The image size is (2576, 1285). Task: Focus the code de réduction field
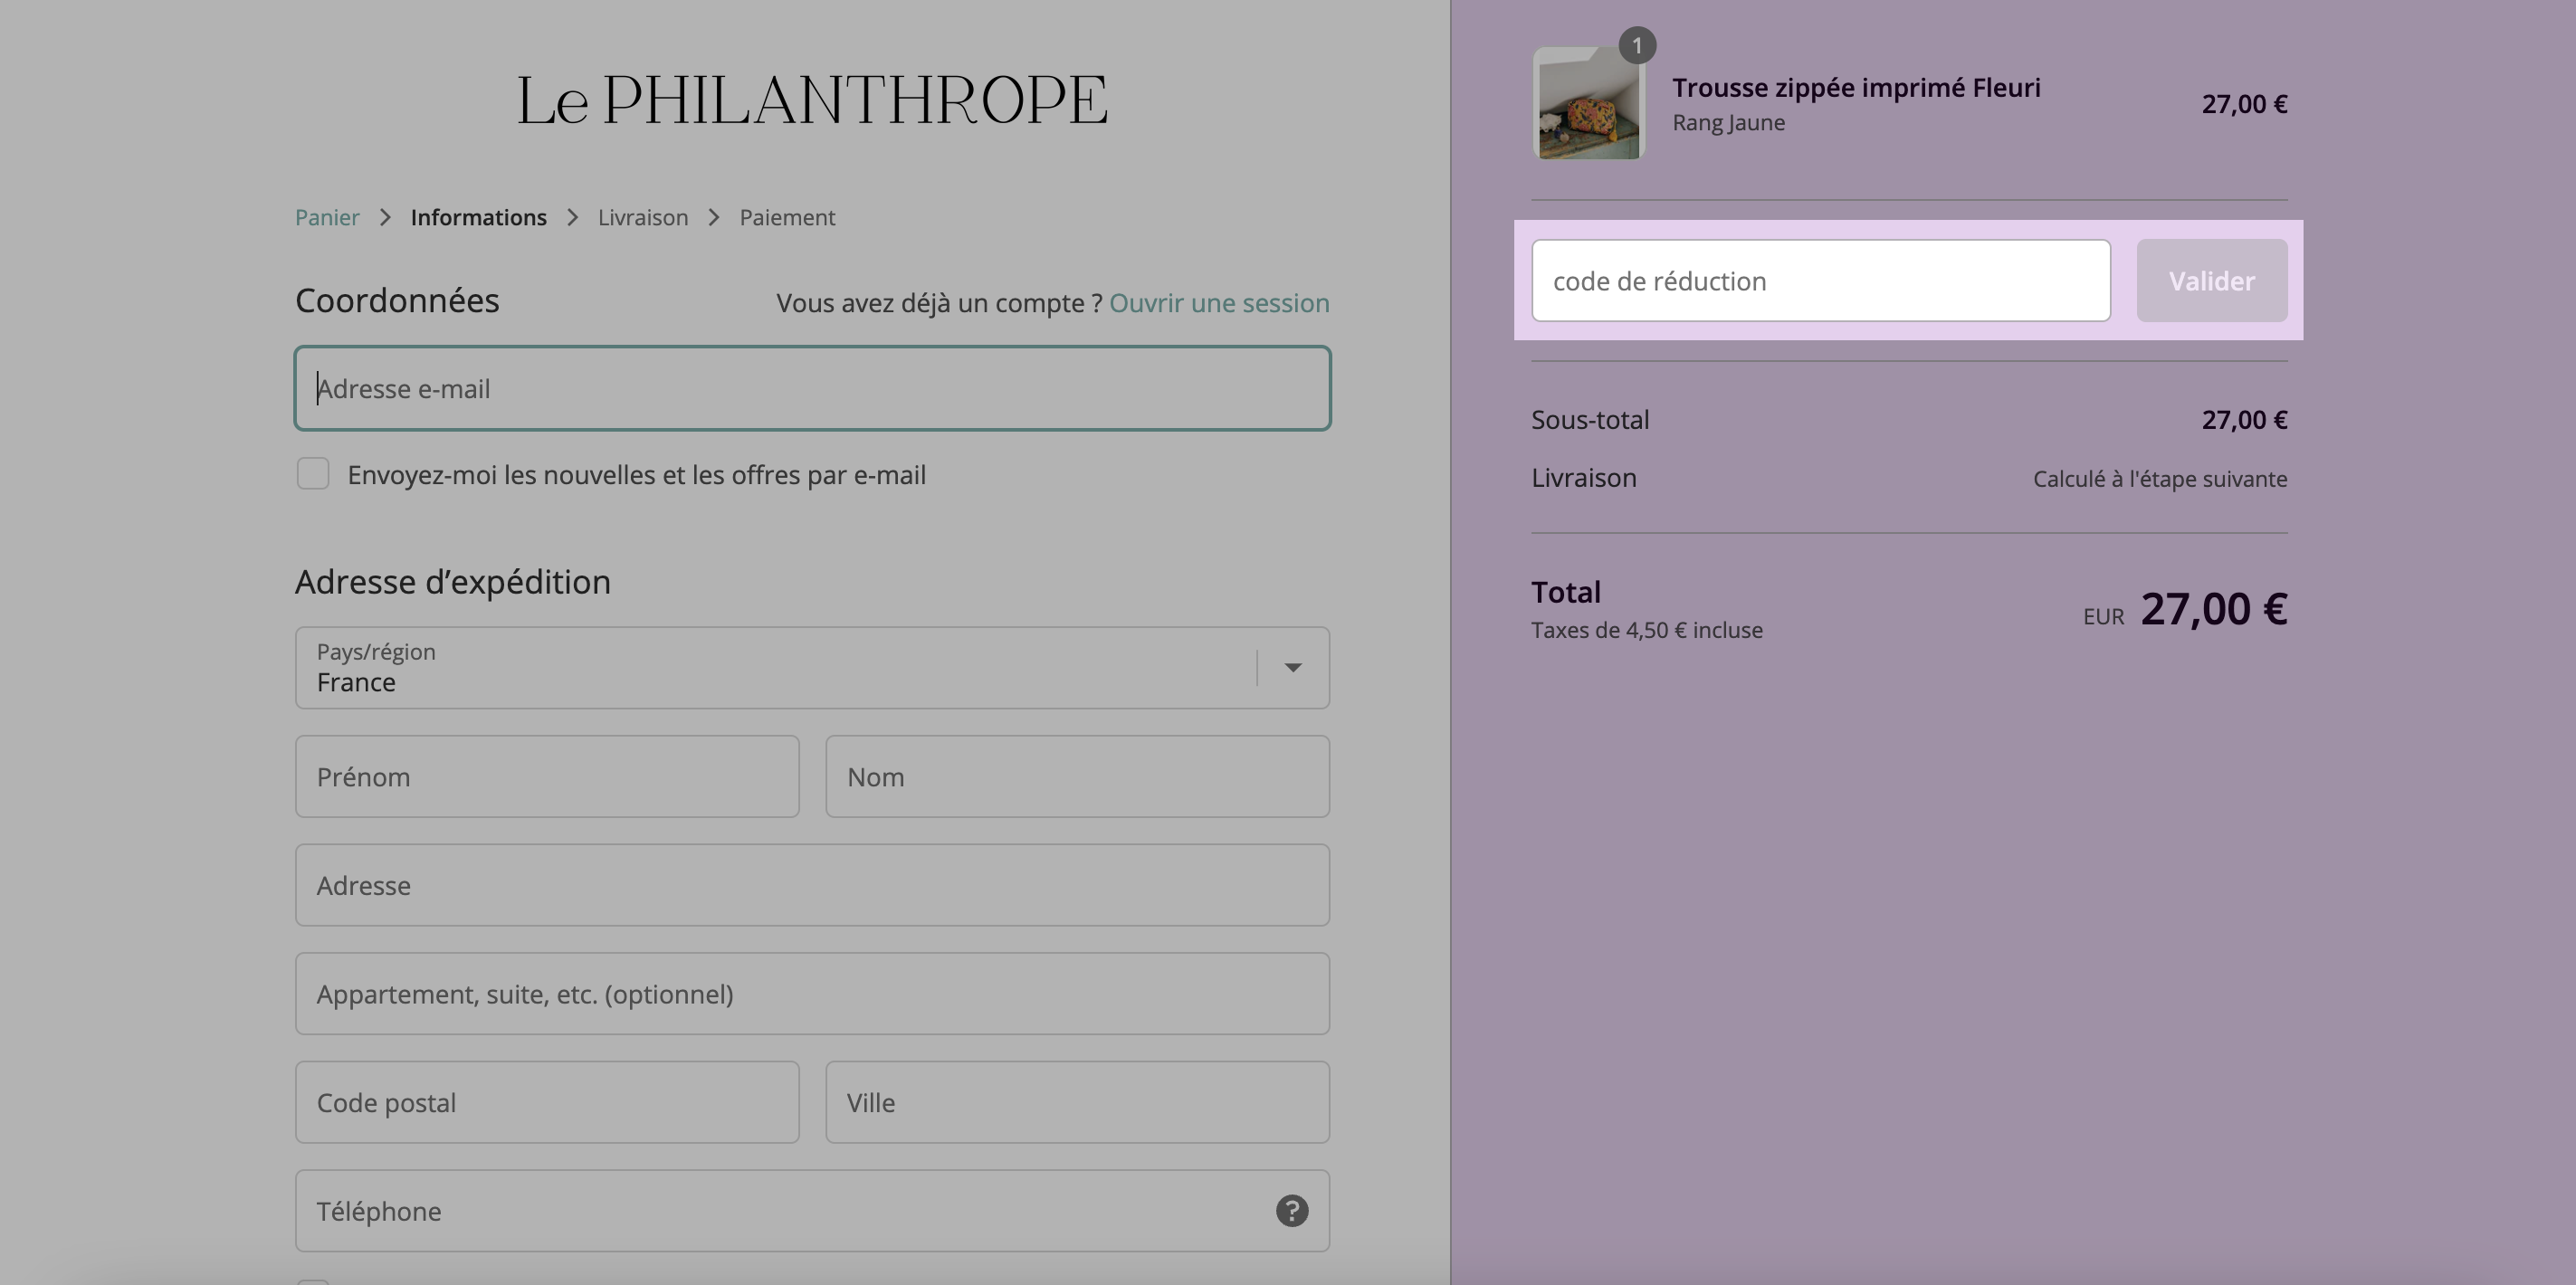click(1821, 281)
